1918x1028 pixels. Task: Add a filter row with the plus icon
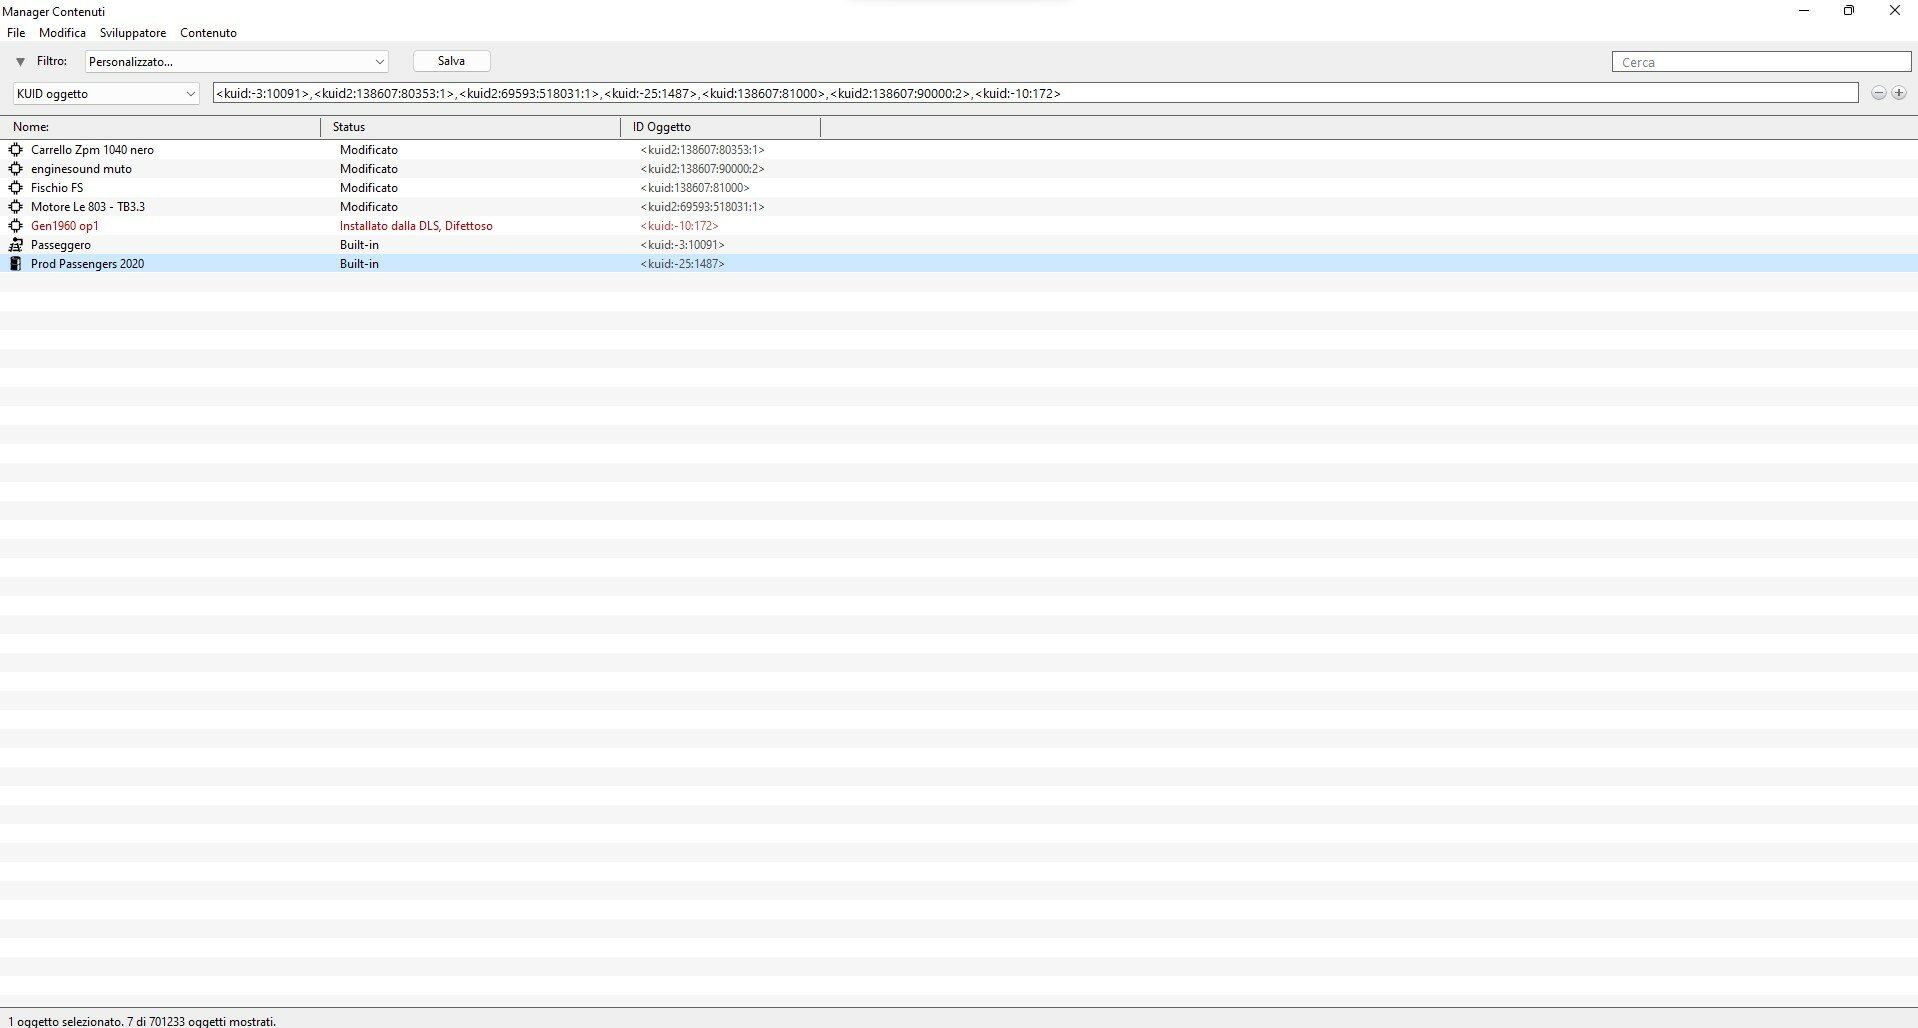point(1899,93)
